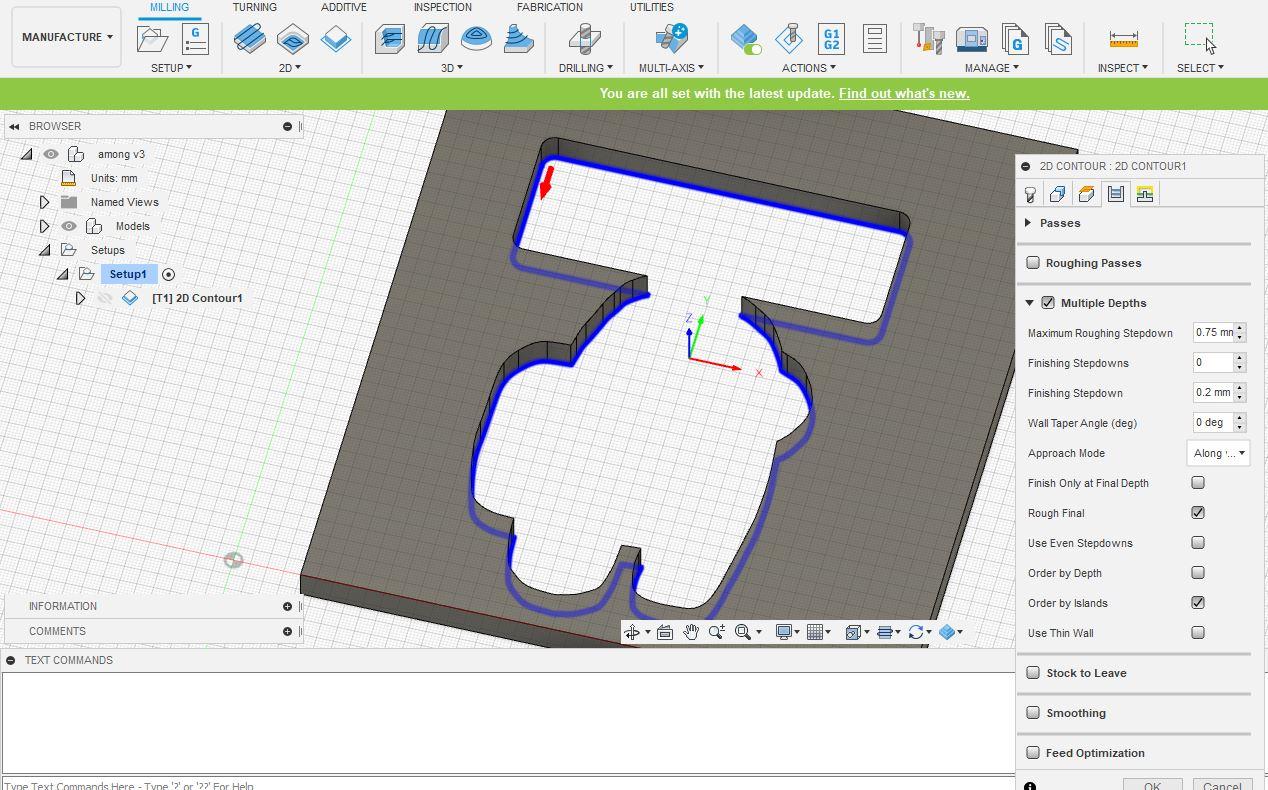
Task: Click the Post Process G1 G2 icon
Action: click(x=831, y=39)
